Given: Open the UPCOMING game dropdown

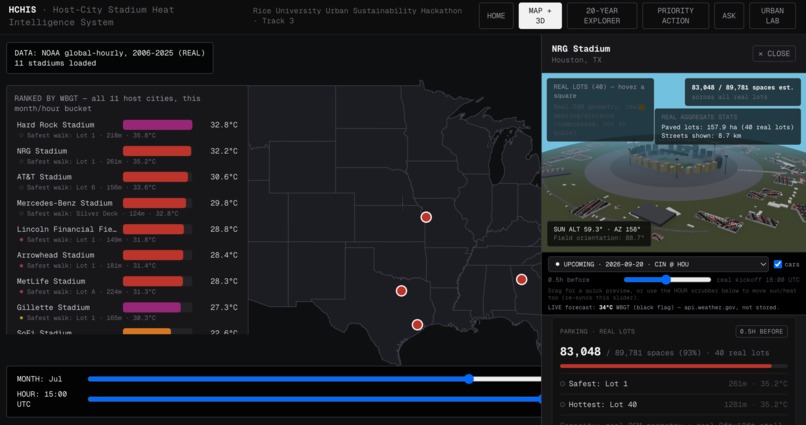Looking at the screenshot, I should tap(658, 264).
